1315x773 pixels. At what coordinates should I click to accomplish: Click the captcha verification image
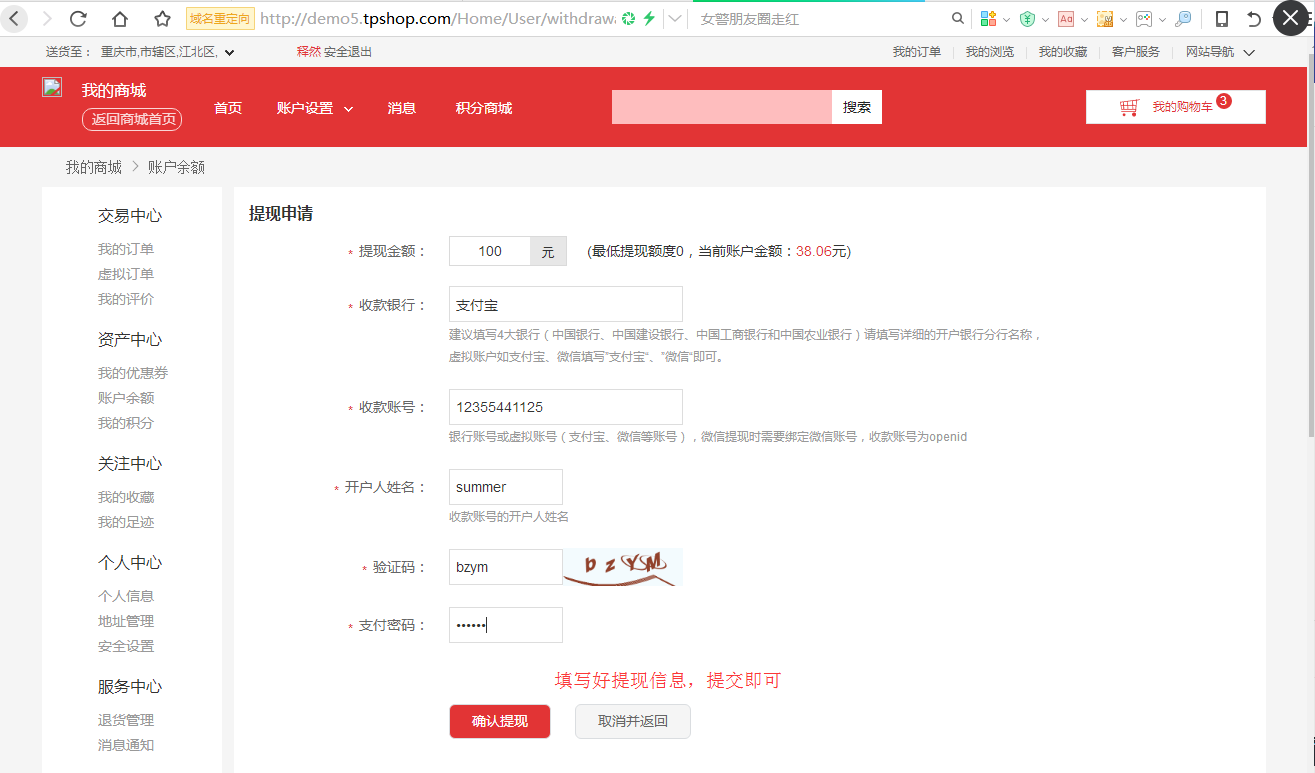tap(622, 565)
